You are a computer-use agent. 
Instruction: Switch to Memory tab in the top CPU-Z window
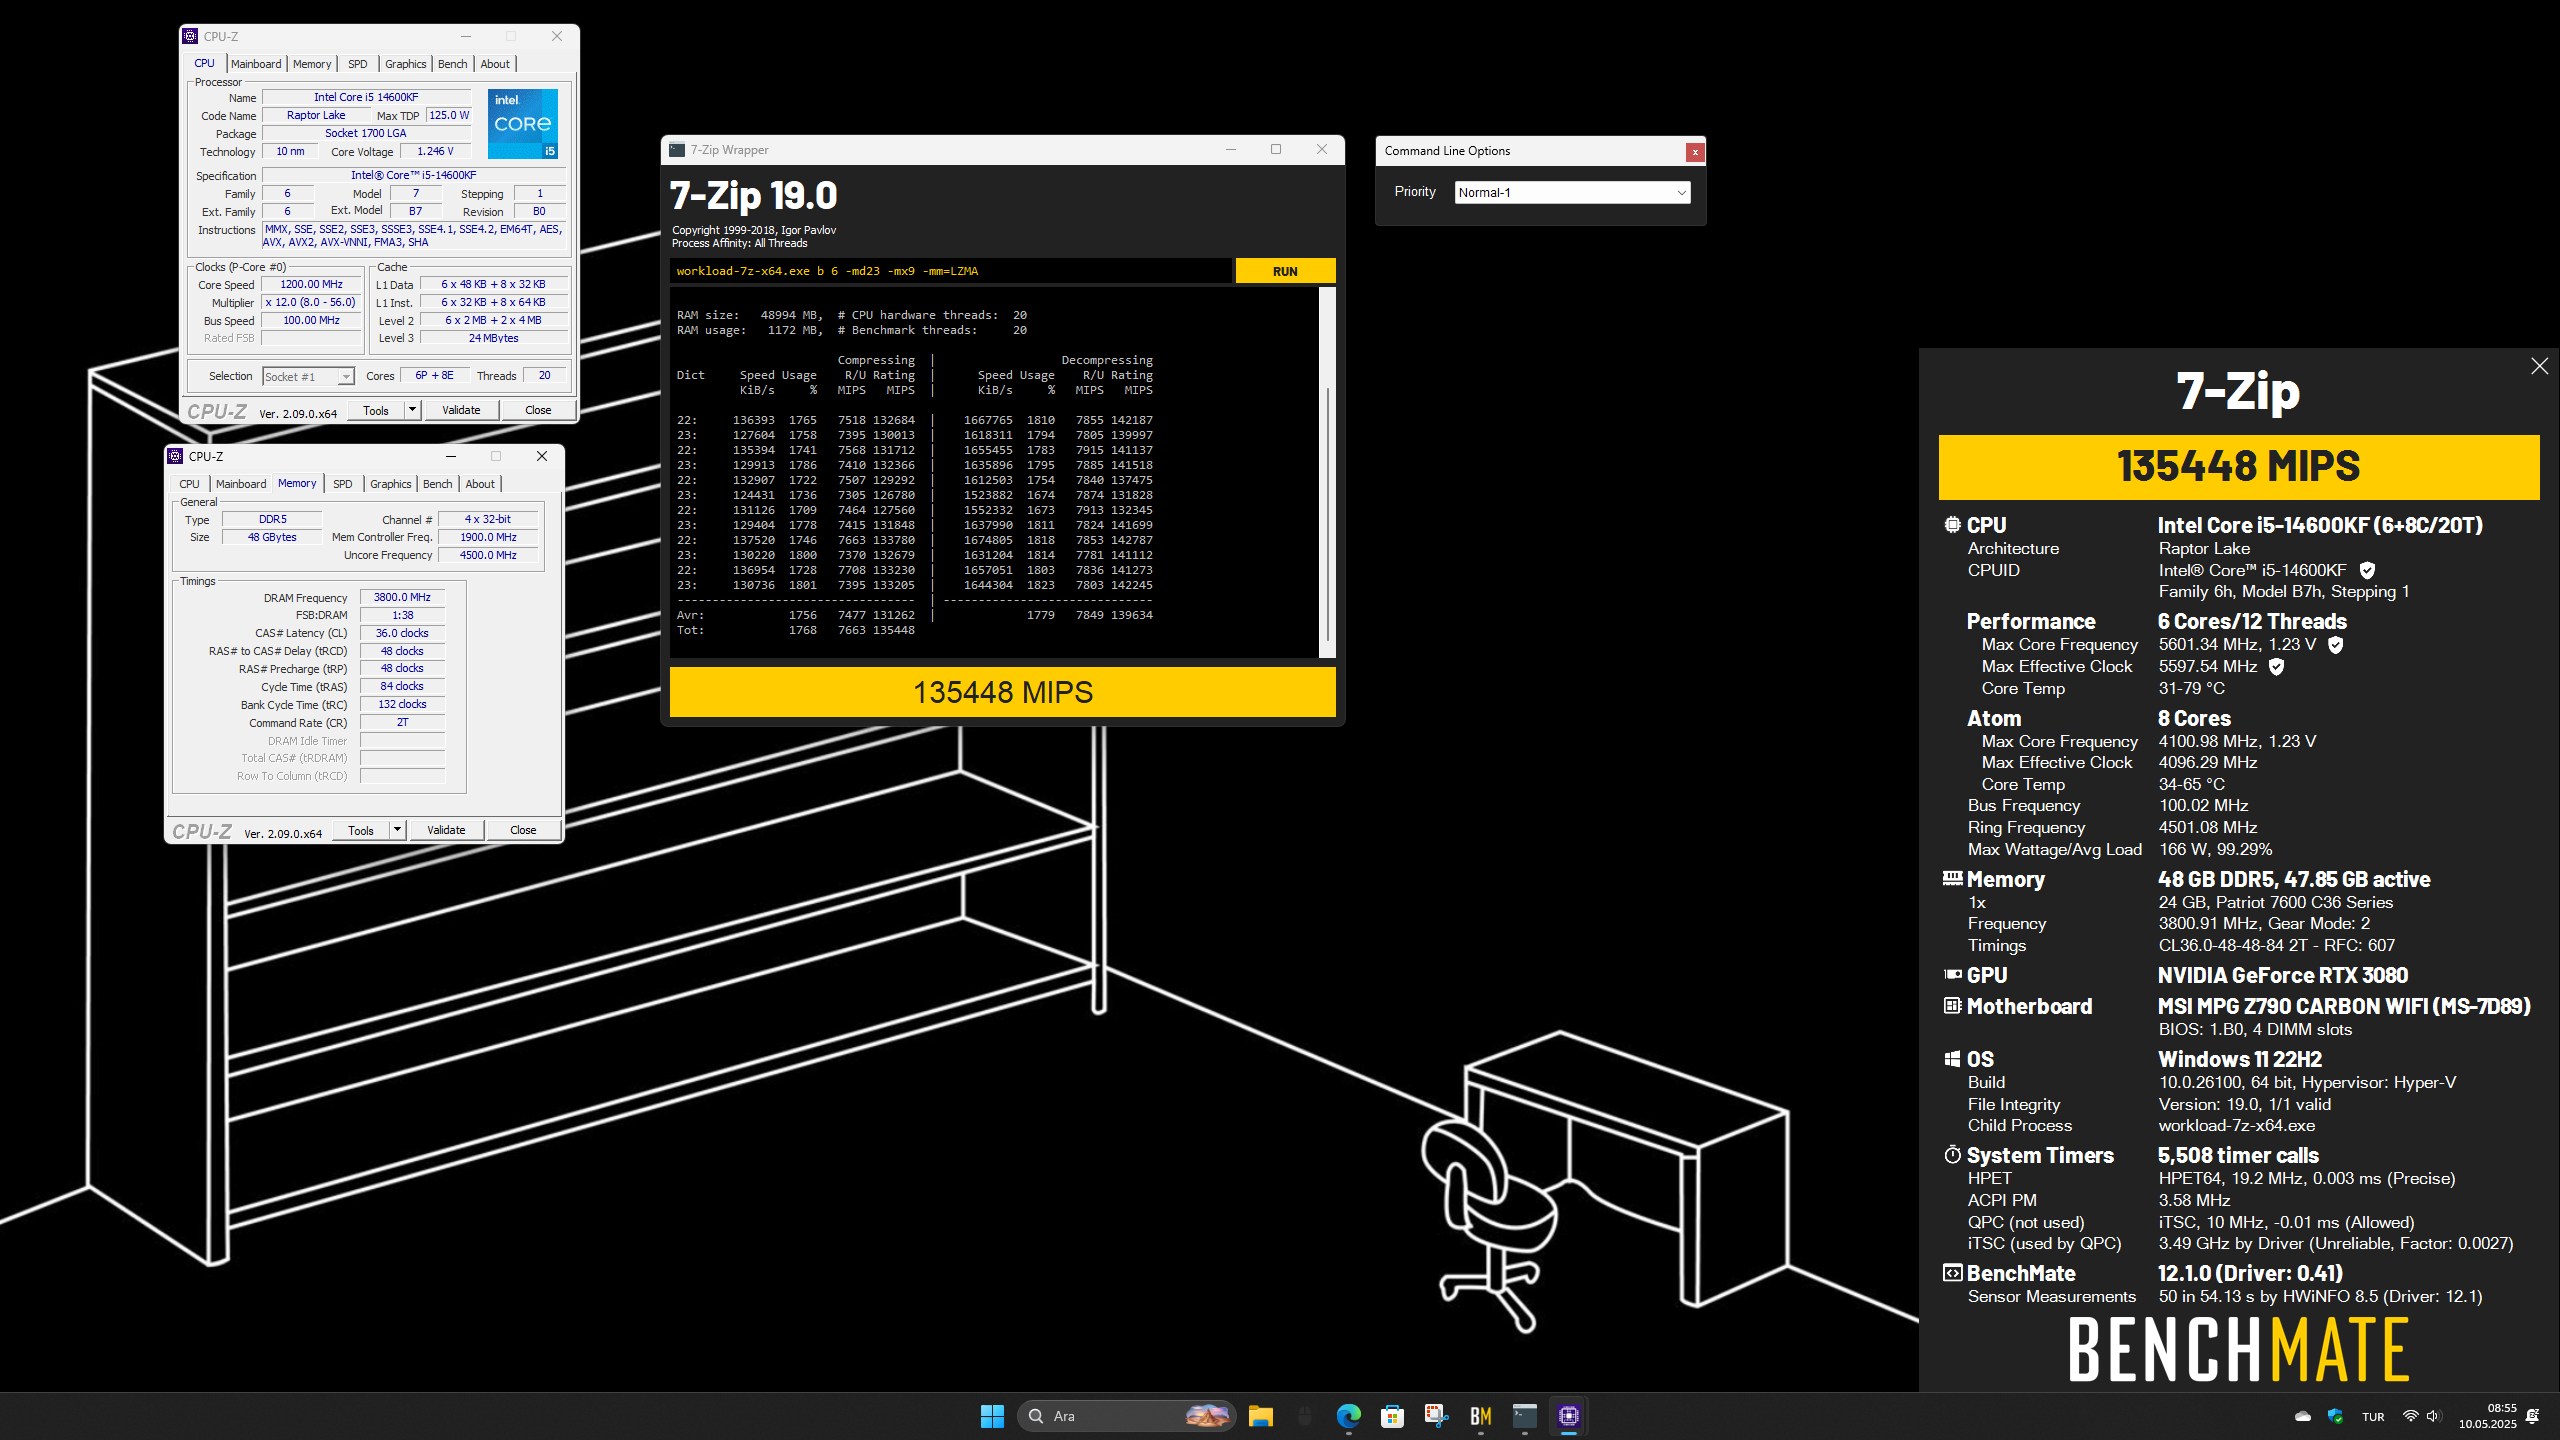click(312, 64)
